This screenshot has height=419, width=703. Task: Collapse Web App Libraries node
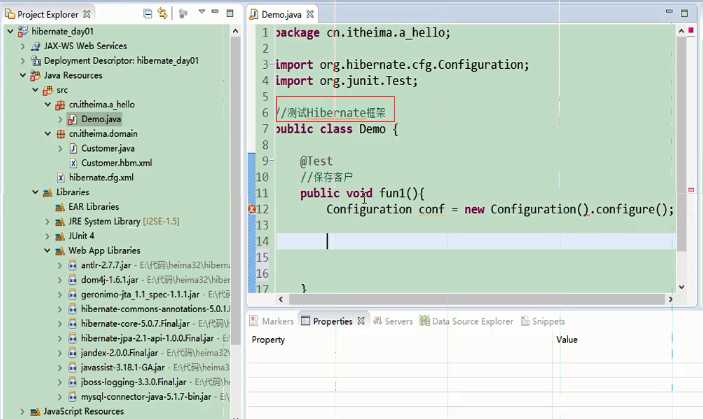point(48,251)
